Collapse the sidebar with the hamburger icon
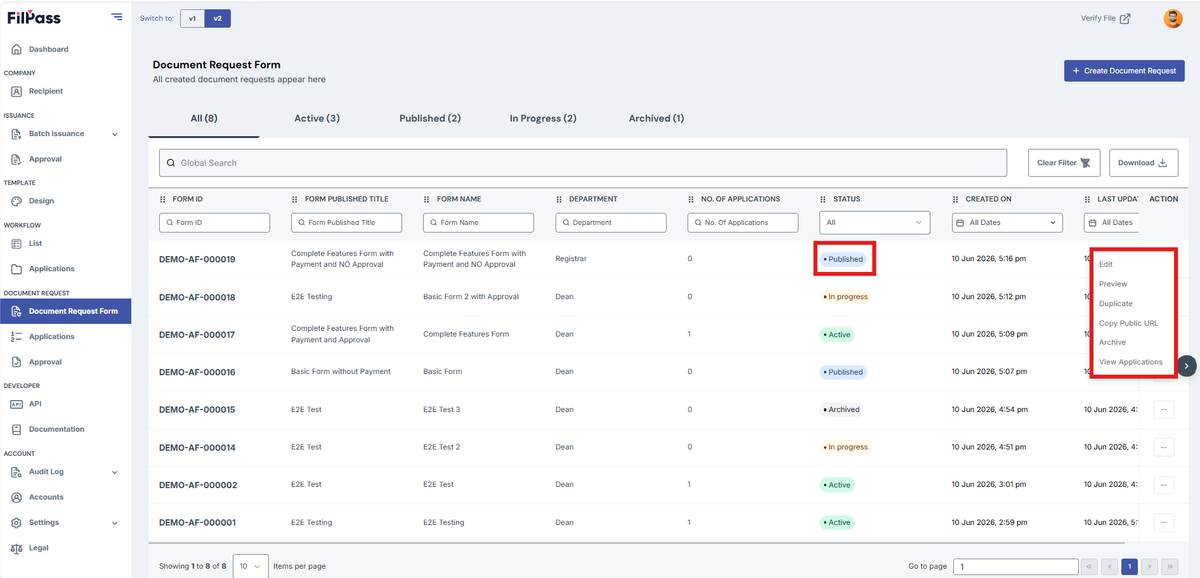The height and width of the screenshot is (578, 1200). [117, 17]
